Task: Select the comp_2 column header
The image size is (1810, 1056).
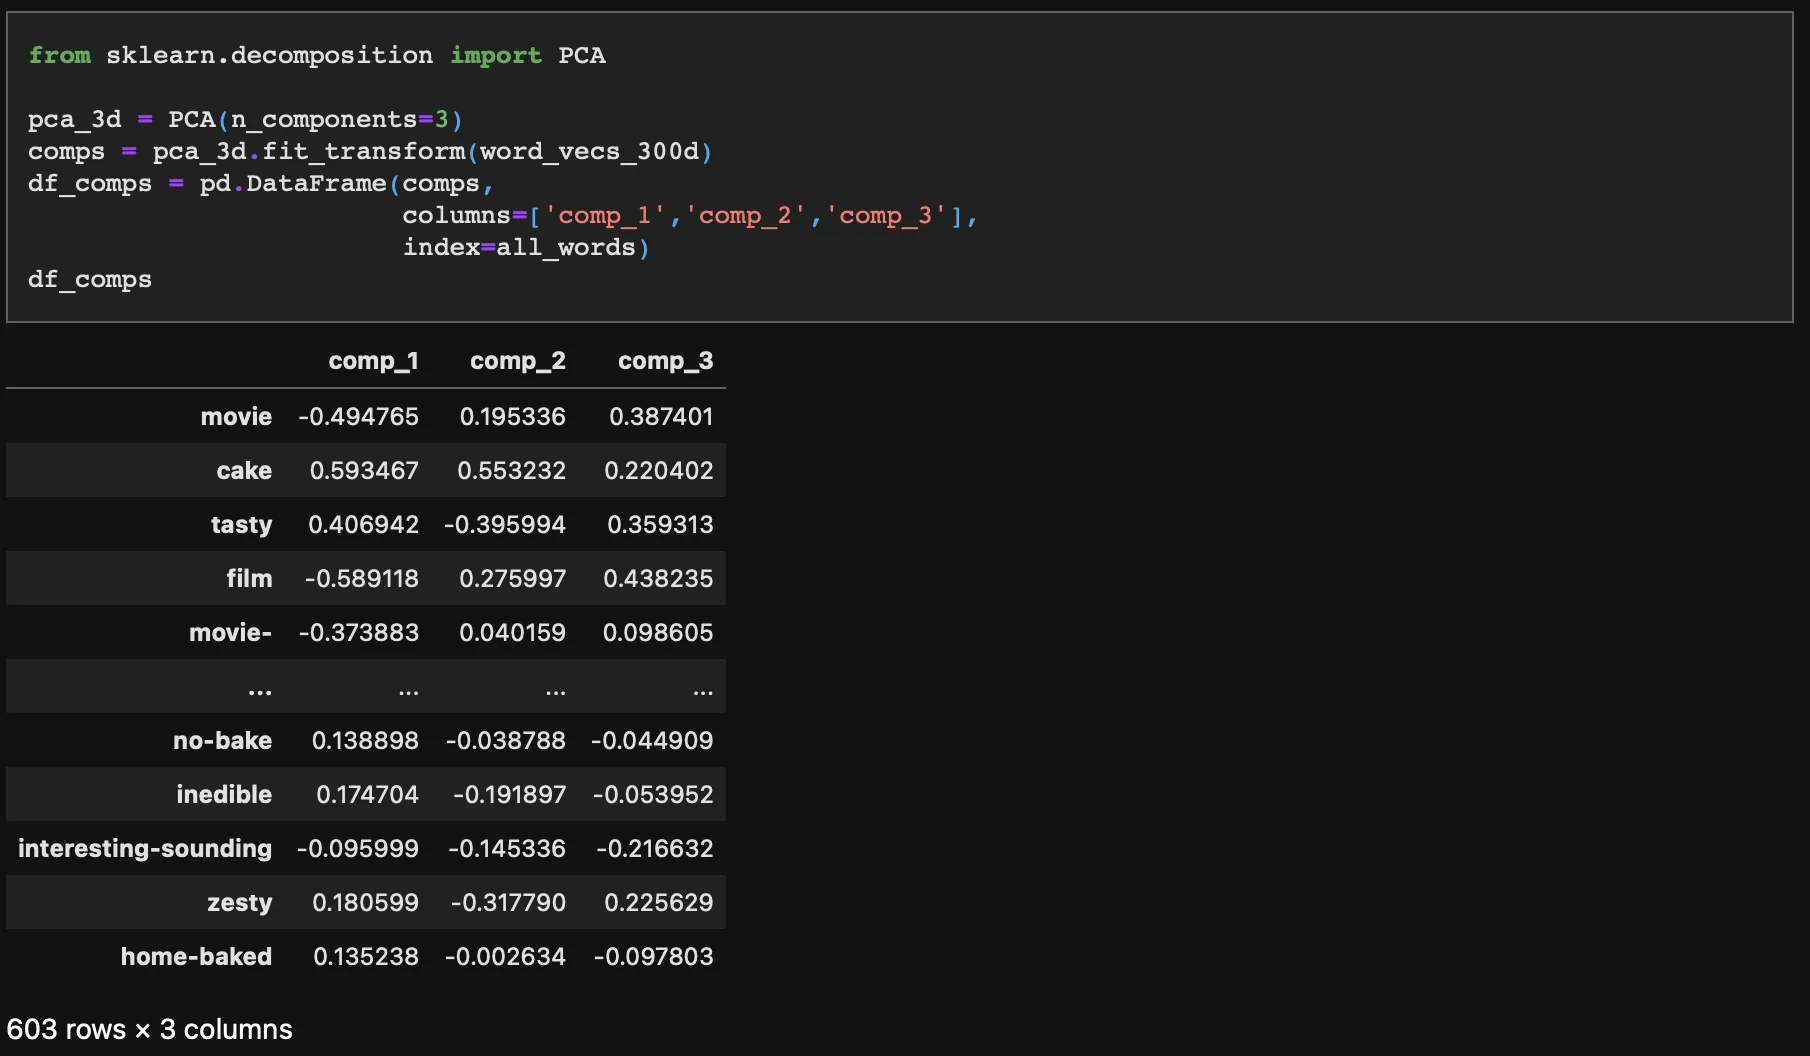Action: coord(517,361)
